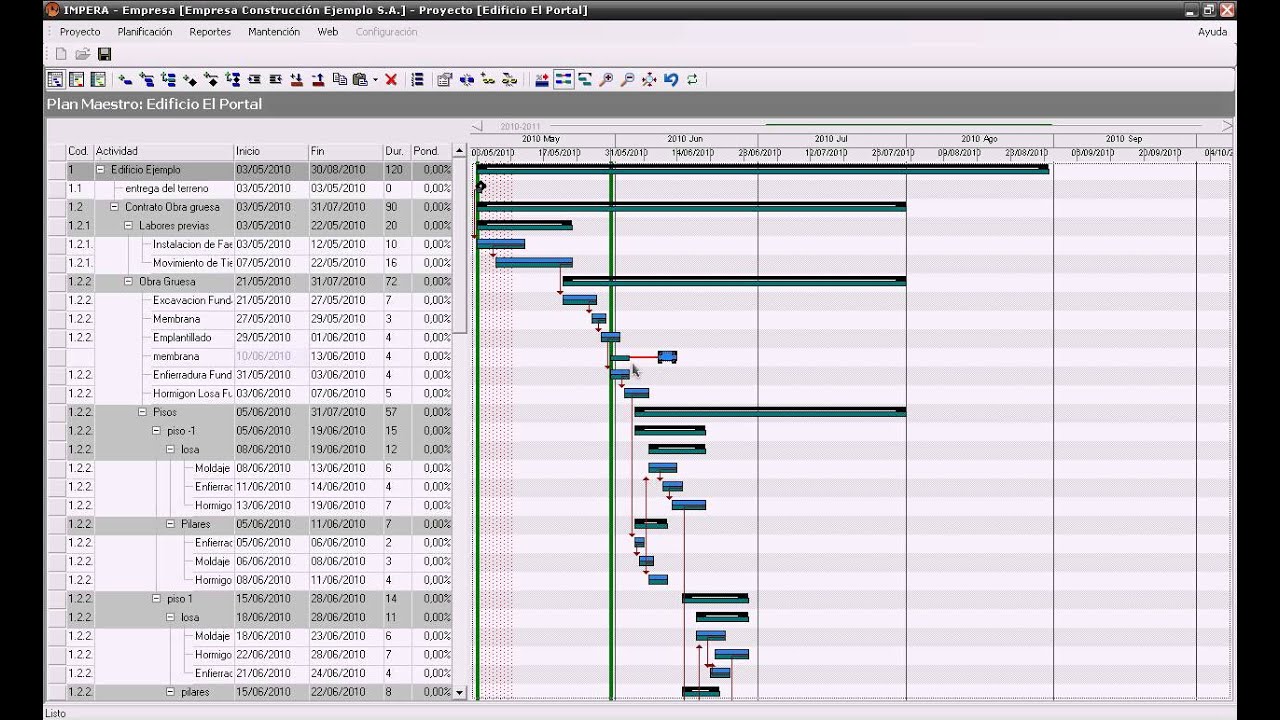1280x720 pixels.
Task: Open the Ayuda menu
Action: [x=1212, y=32]
